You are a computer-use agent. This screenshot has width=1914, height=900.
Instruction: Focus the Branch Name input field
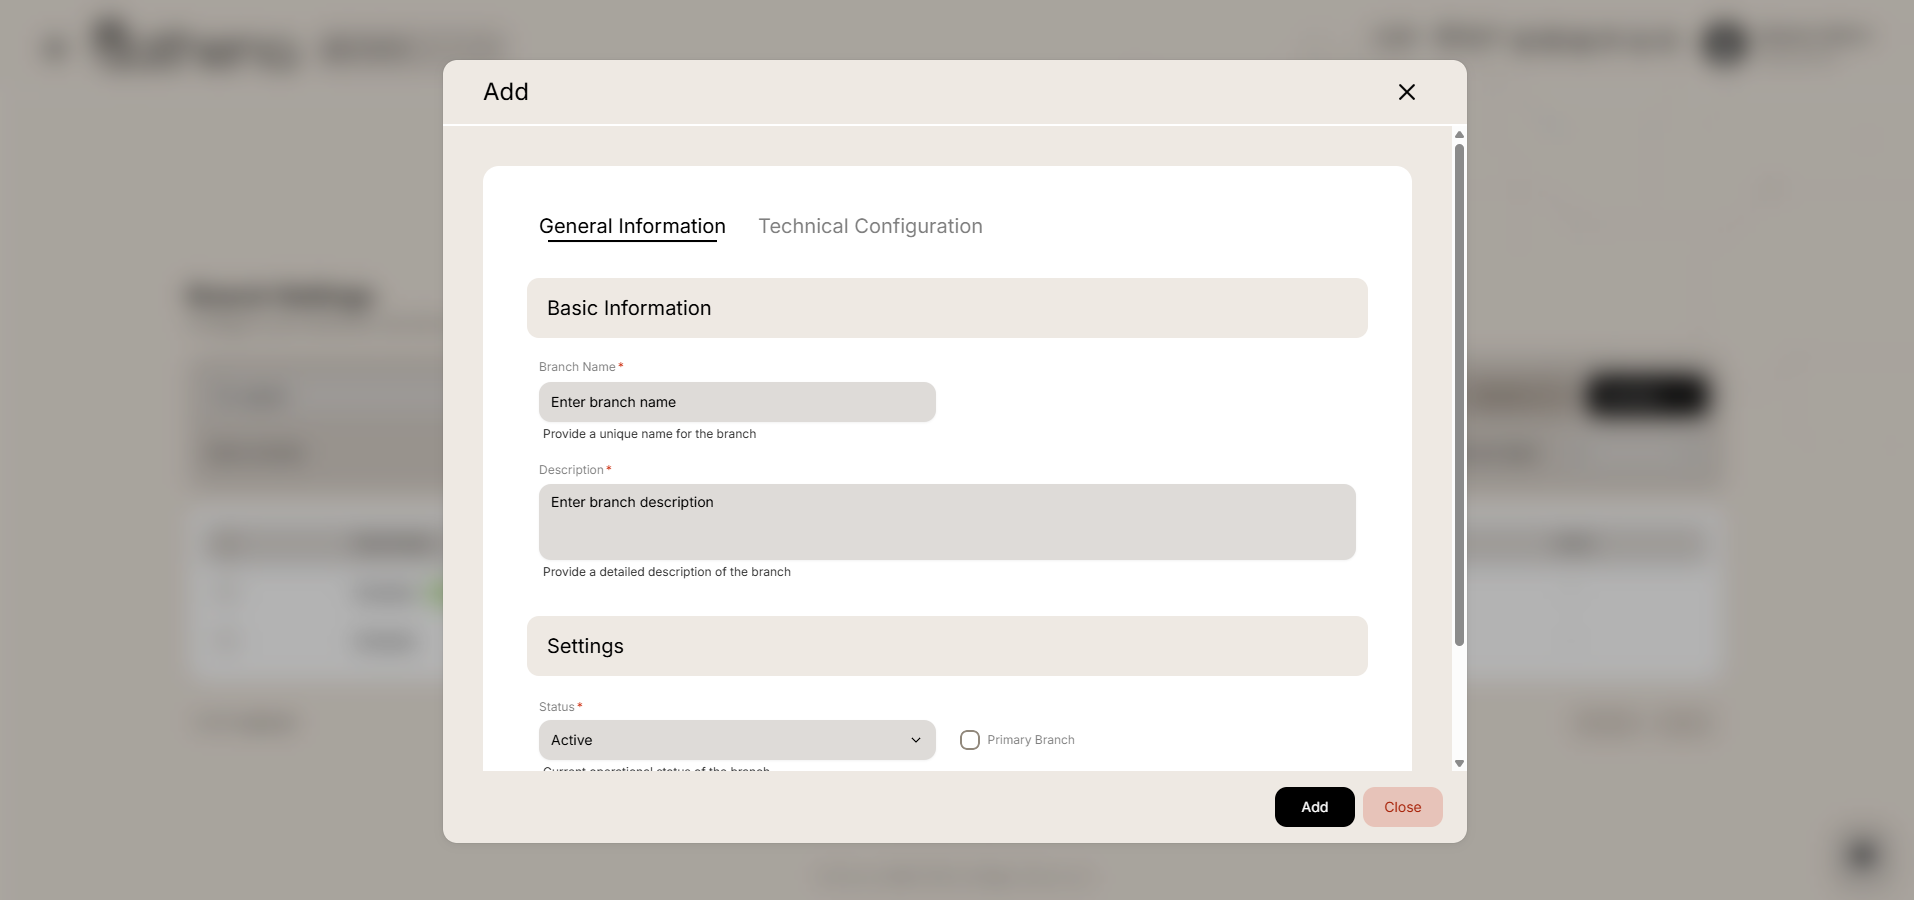(737, 402)
